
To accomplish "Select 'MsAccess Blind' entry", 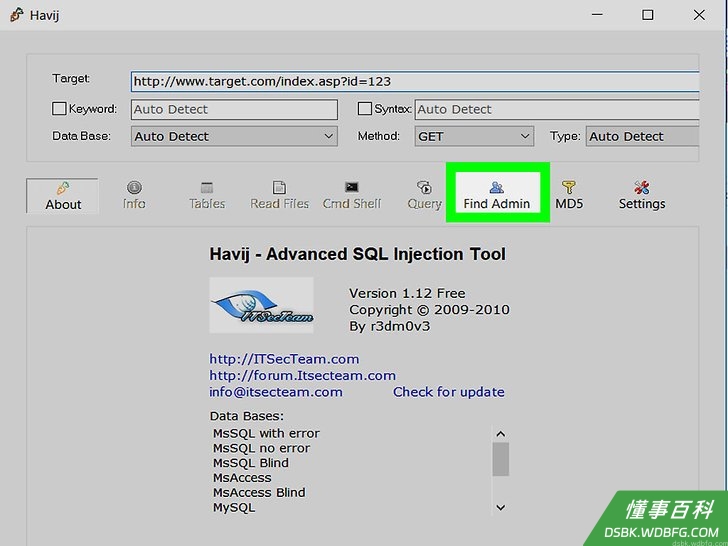I will pyautogui.click(x=259, y=493).
